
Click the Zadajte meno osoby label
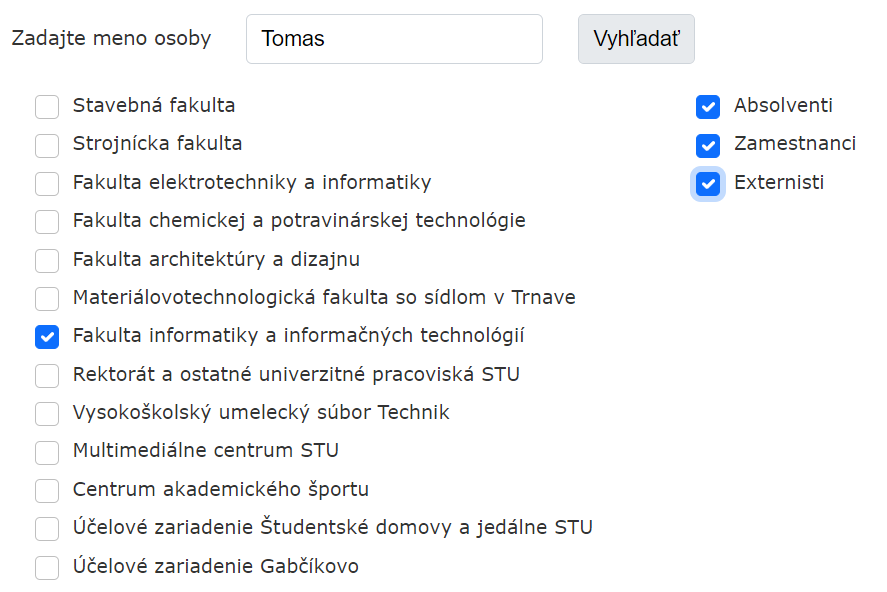111,39
